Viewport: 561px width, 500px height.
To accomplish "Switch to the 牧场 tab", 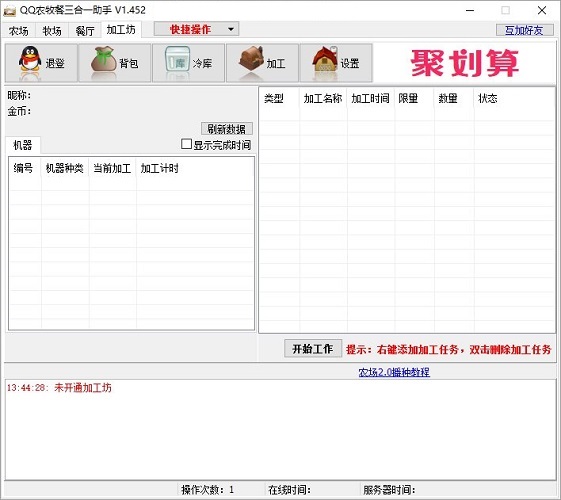I will click(52, 31).
